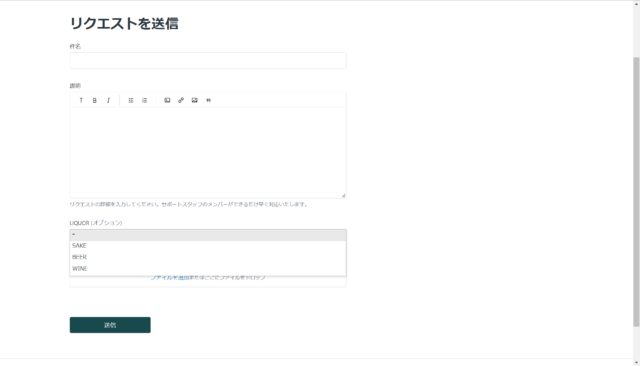Click the 送信 submit button
The height and width of the screenshot is (366, 640).
(x=110, y=325)
